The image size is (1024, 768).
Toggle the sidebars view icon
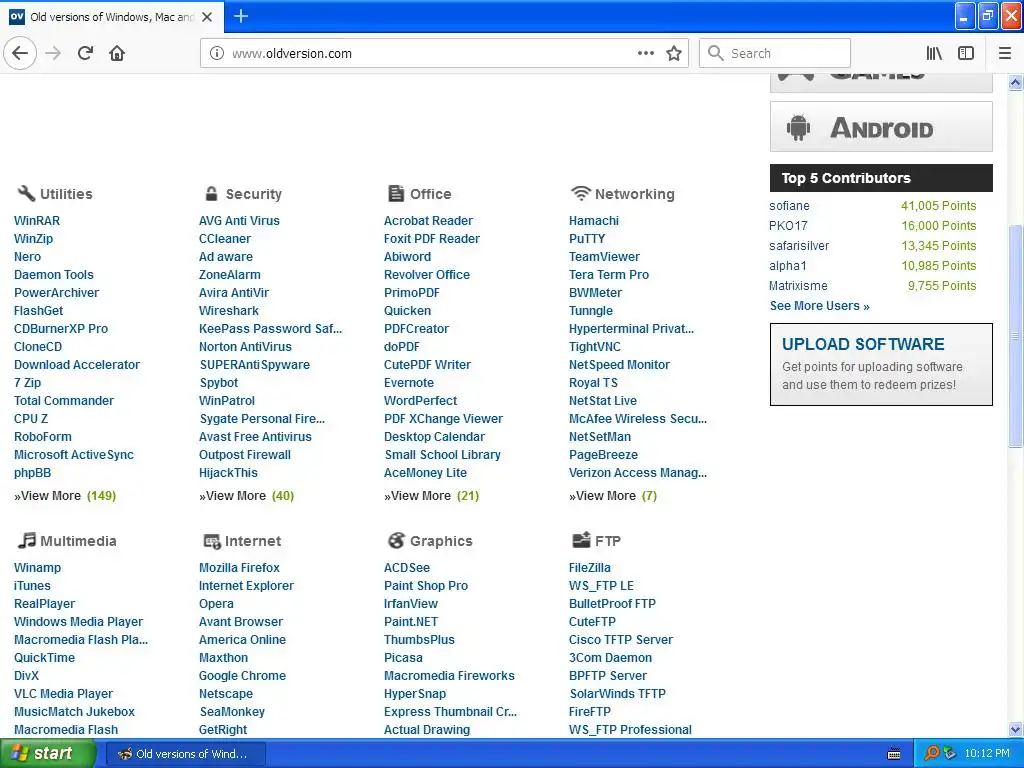click(x=966, y=53)
